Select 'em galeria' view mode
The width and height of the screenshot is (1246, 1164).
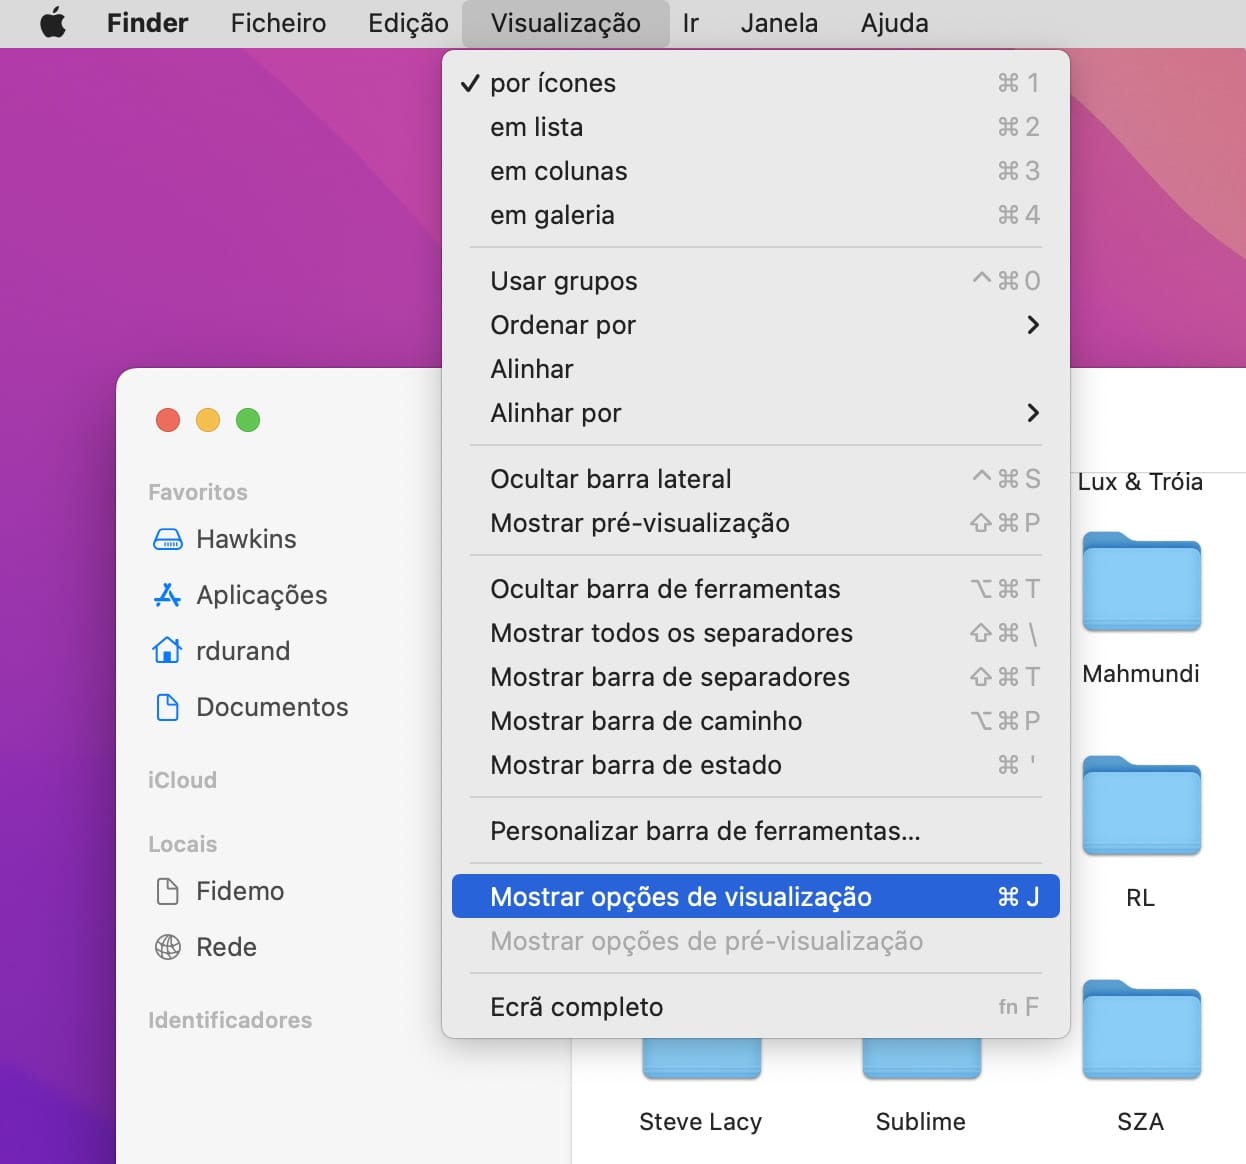pyautogui.click(x=552, y=215)
